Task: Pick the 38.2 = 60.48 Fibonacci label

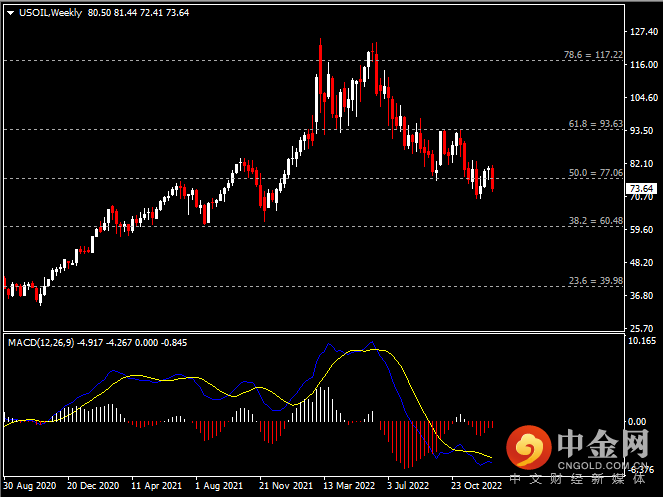Action: pyautogui.click(x=595, y=221)
